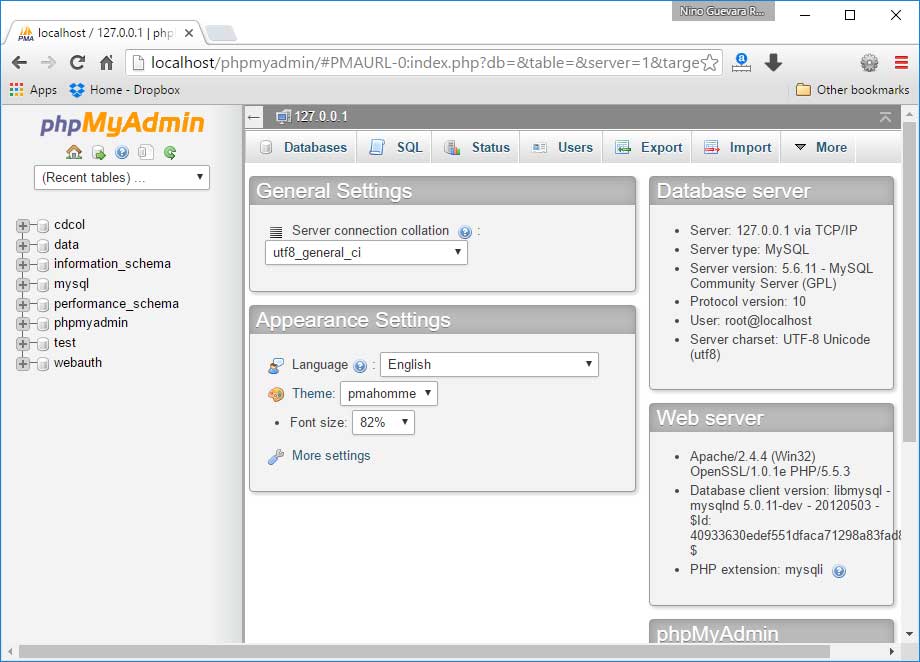Screen dimensions: 920x662
Task: Expand the cdcol database tree node
Action: click(23, 226)
